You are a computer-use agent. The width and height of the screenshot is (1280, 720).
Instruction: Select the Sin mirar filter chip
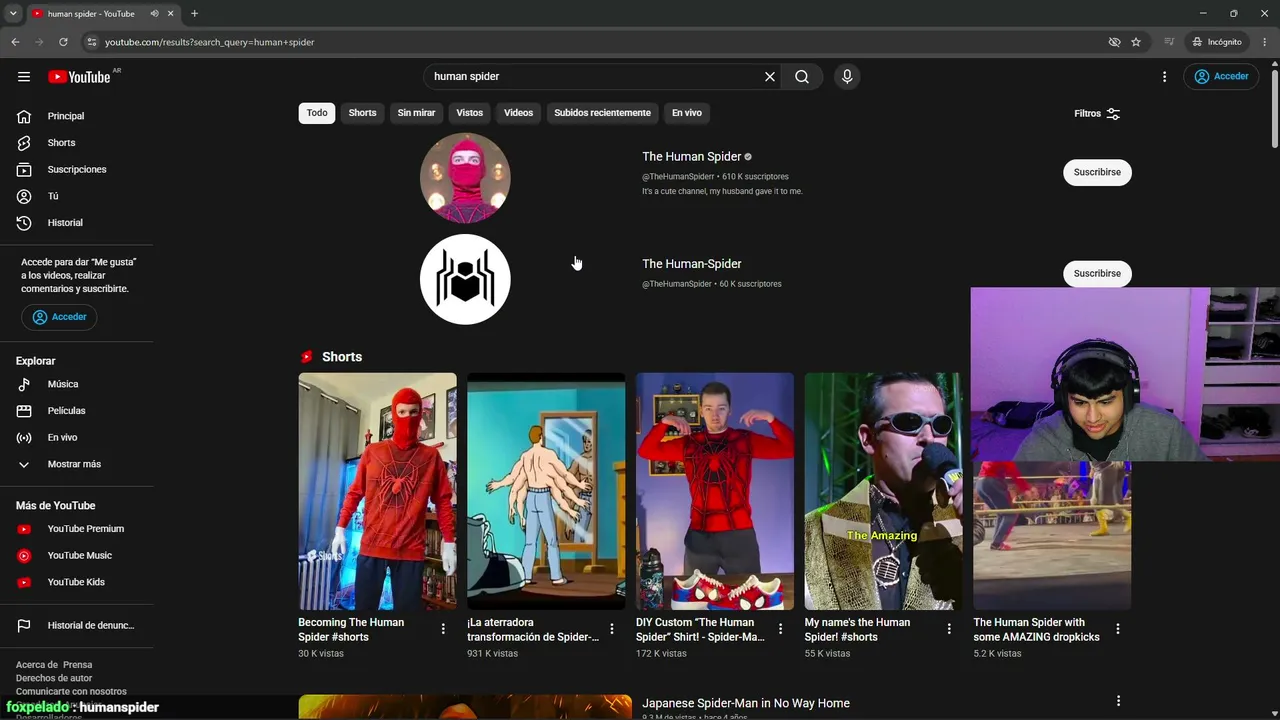[x=416, y=113]
